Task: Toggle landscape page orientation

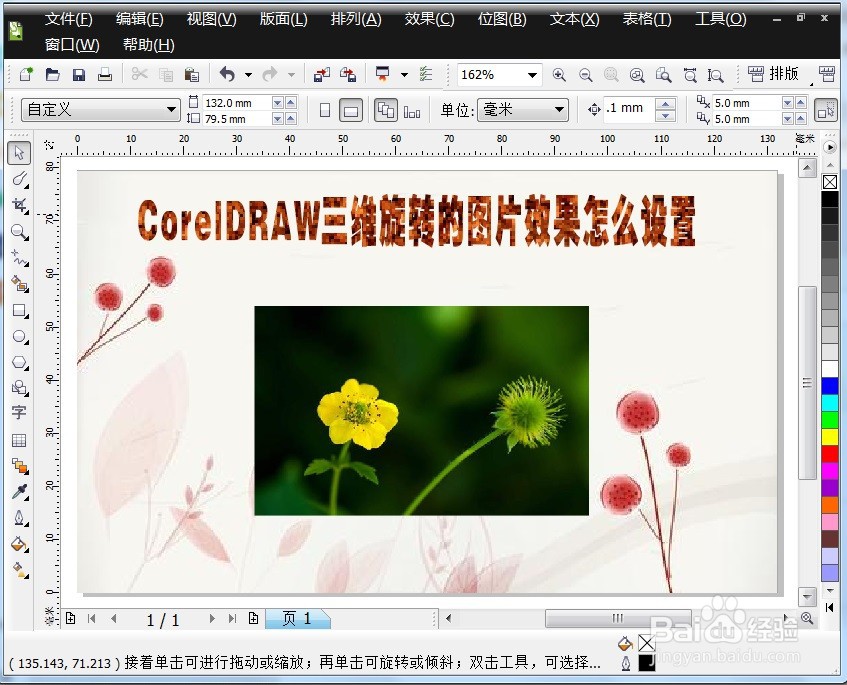Action: pyautogui.click(x=350, y=110)
